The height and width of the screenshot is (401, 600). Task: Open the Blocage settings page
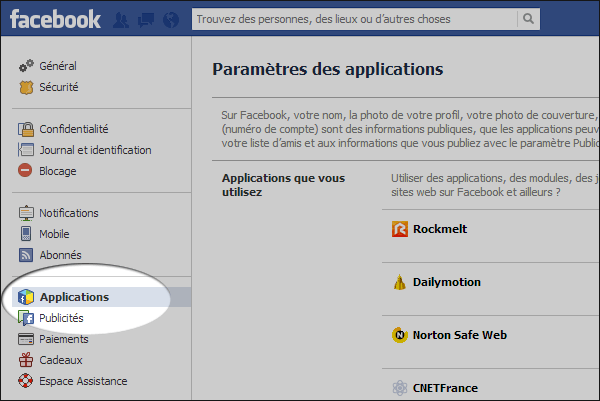tap(58, 171)
